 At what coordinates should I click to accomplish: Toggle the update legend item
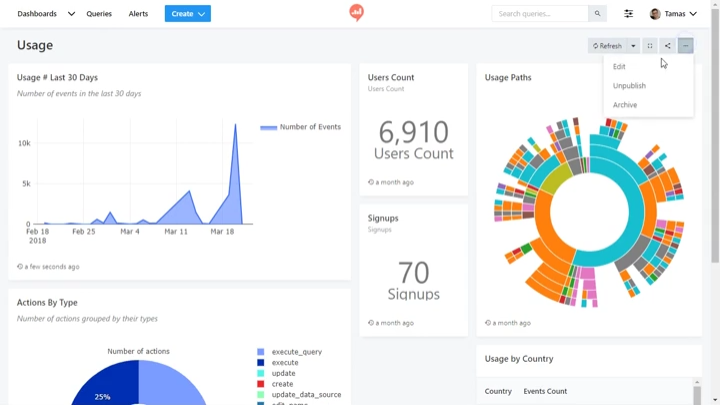click(283, 373)
